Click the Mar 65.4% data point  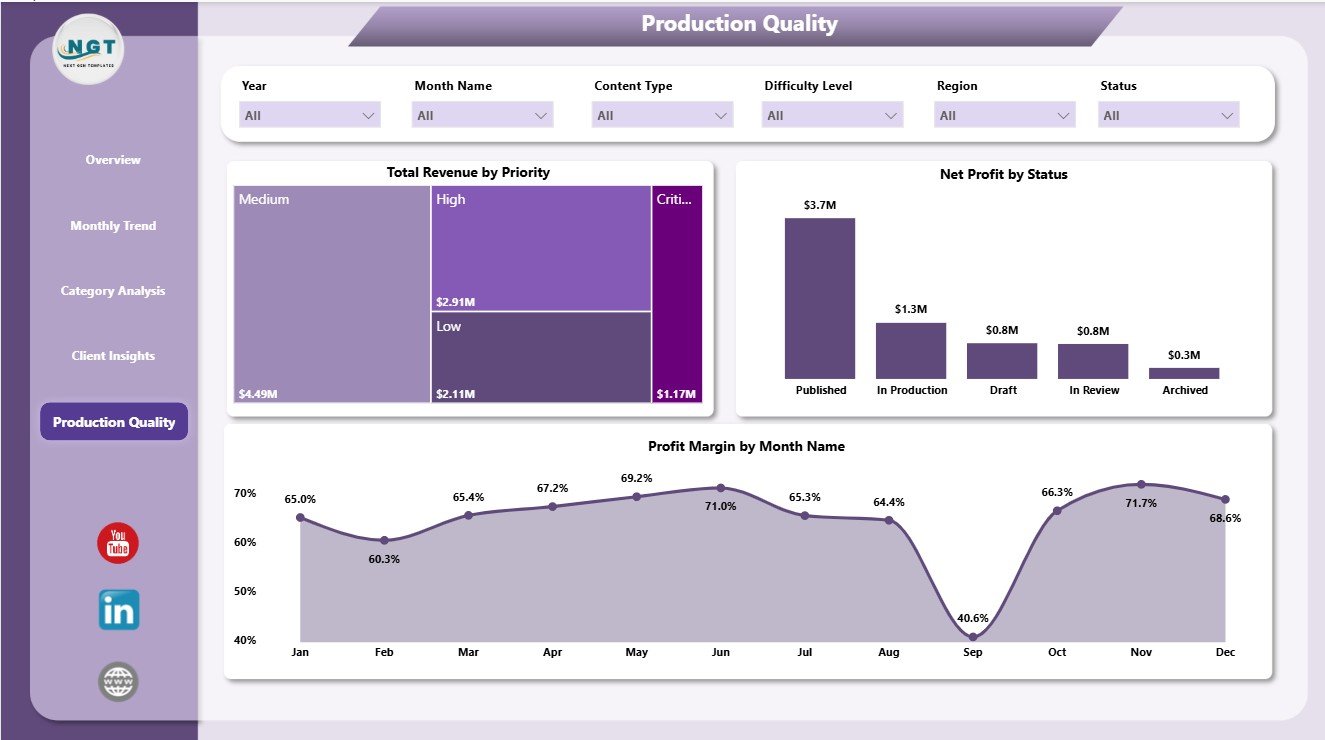tap(469, 515)
